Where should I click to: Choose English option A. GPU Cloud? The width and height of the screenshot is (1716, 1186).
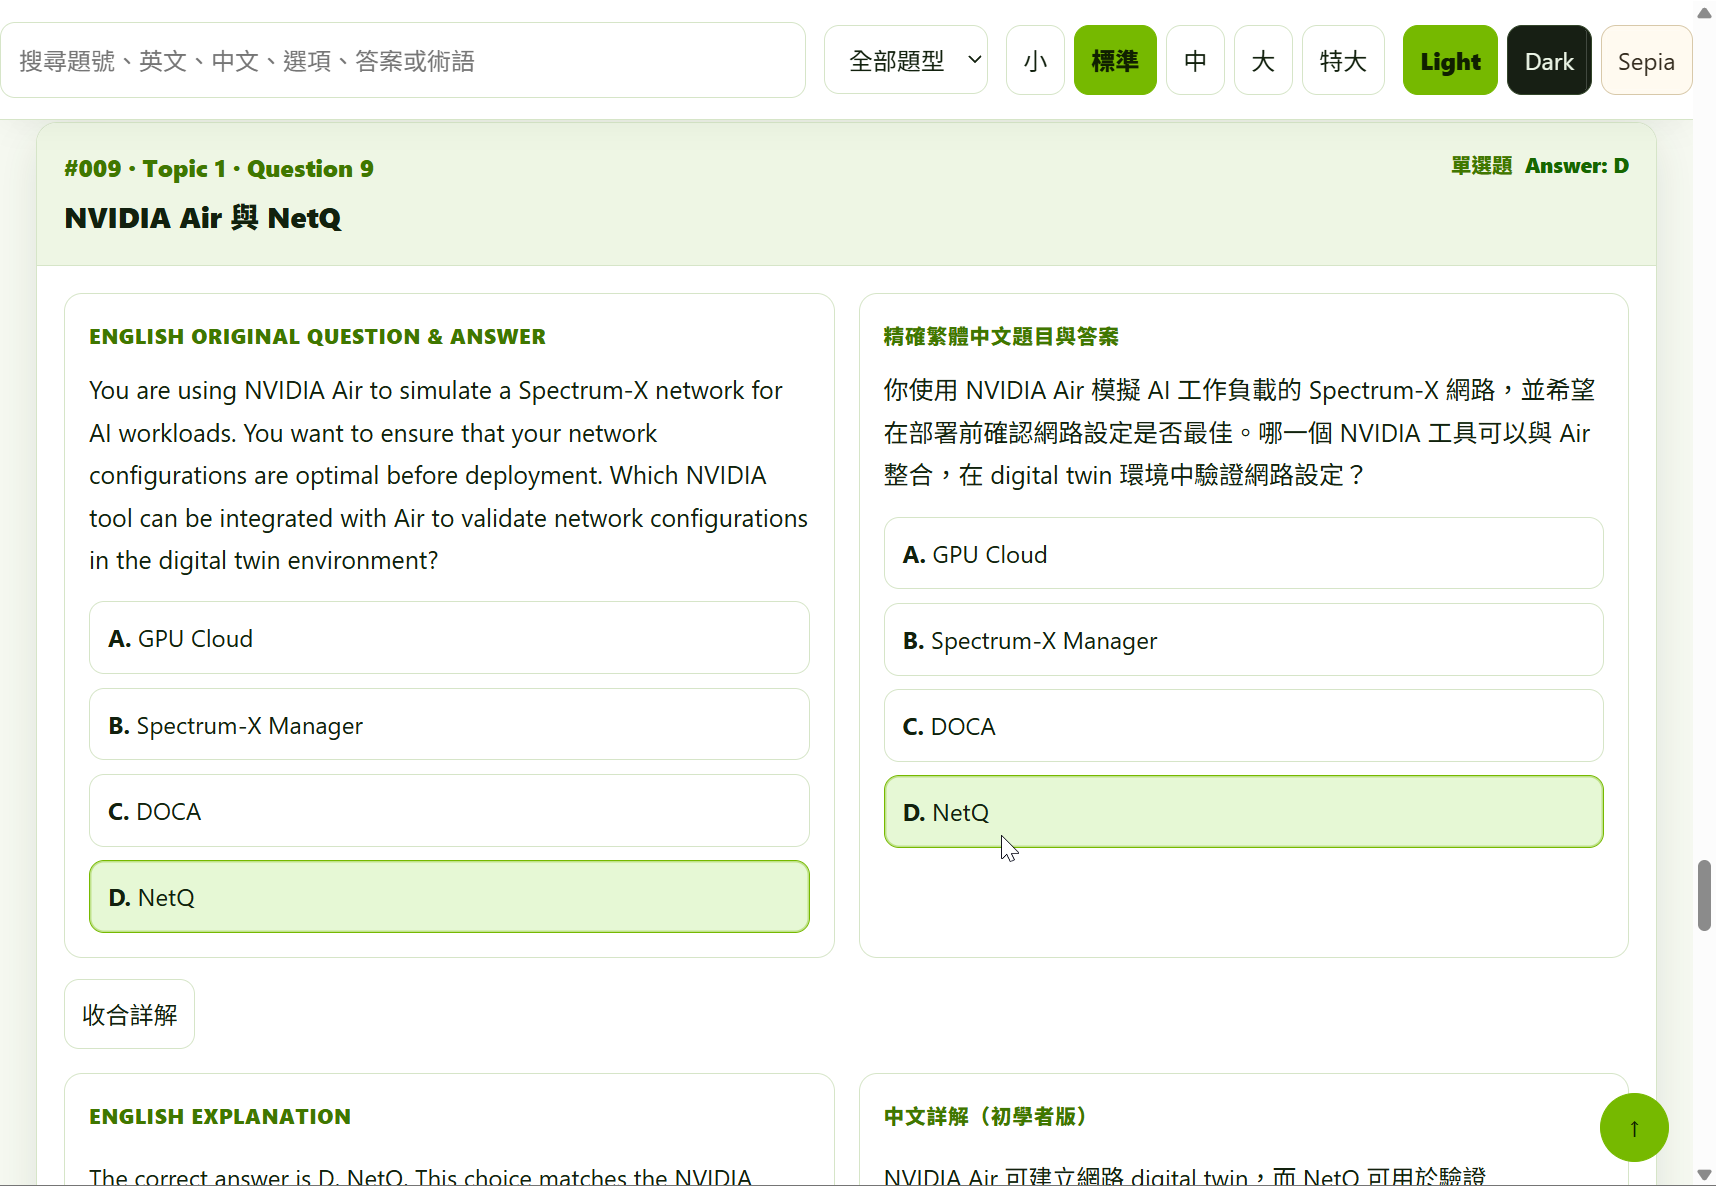pos(449,638)
